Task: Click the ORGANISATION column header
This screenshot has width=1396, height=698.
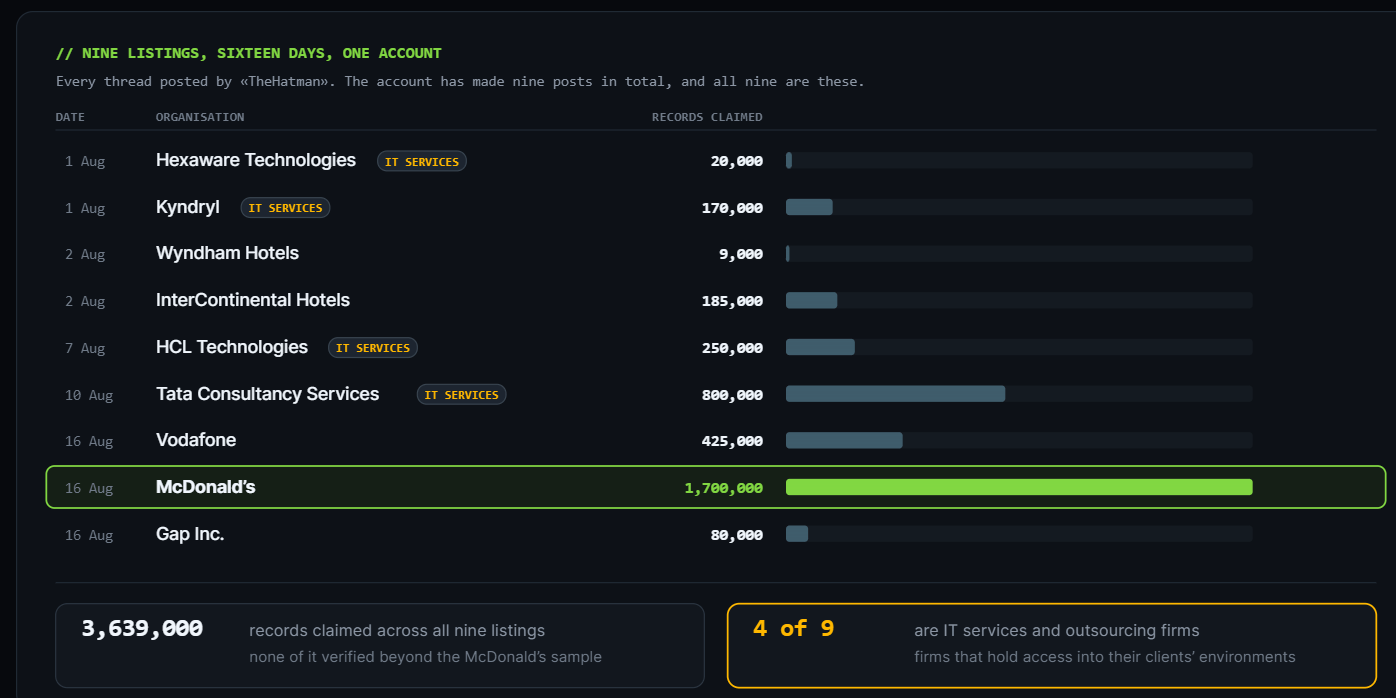Action: (200, 117)
